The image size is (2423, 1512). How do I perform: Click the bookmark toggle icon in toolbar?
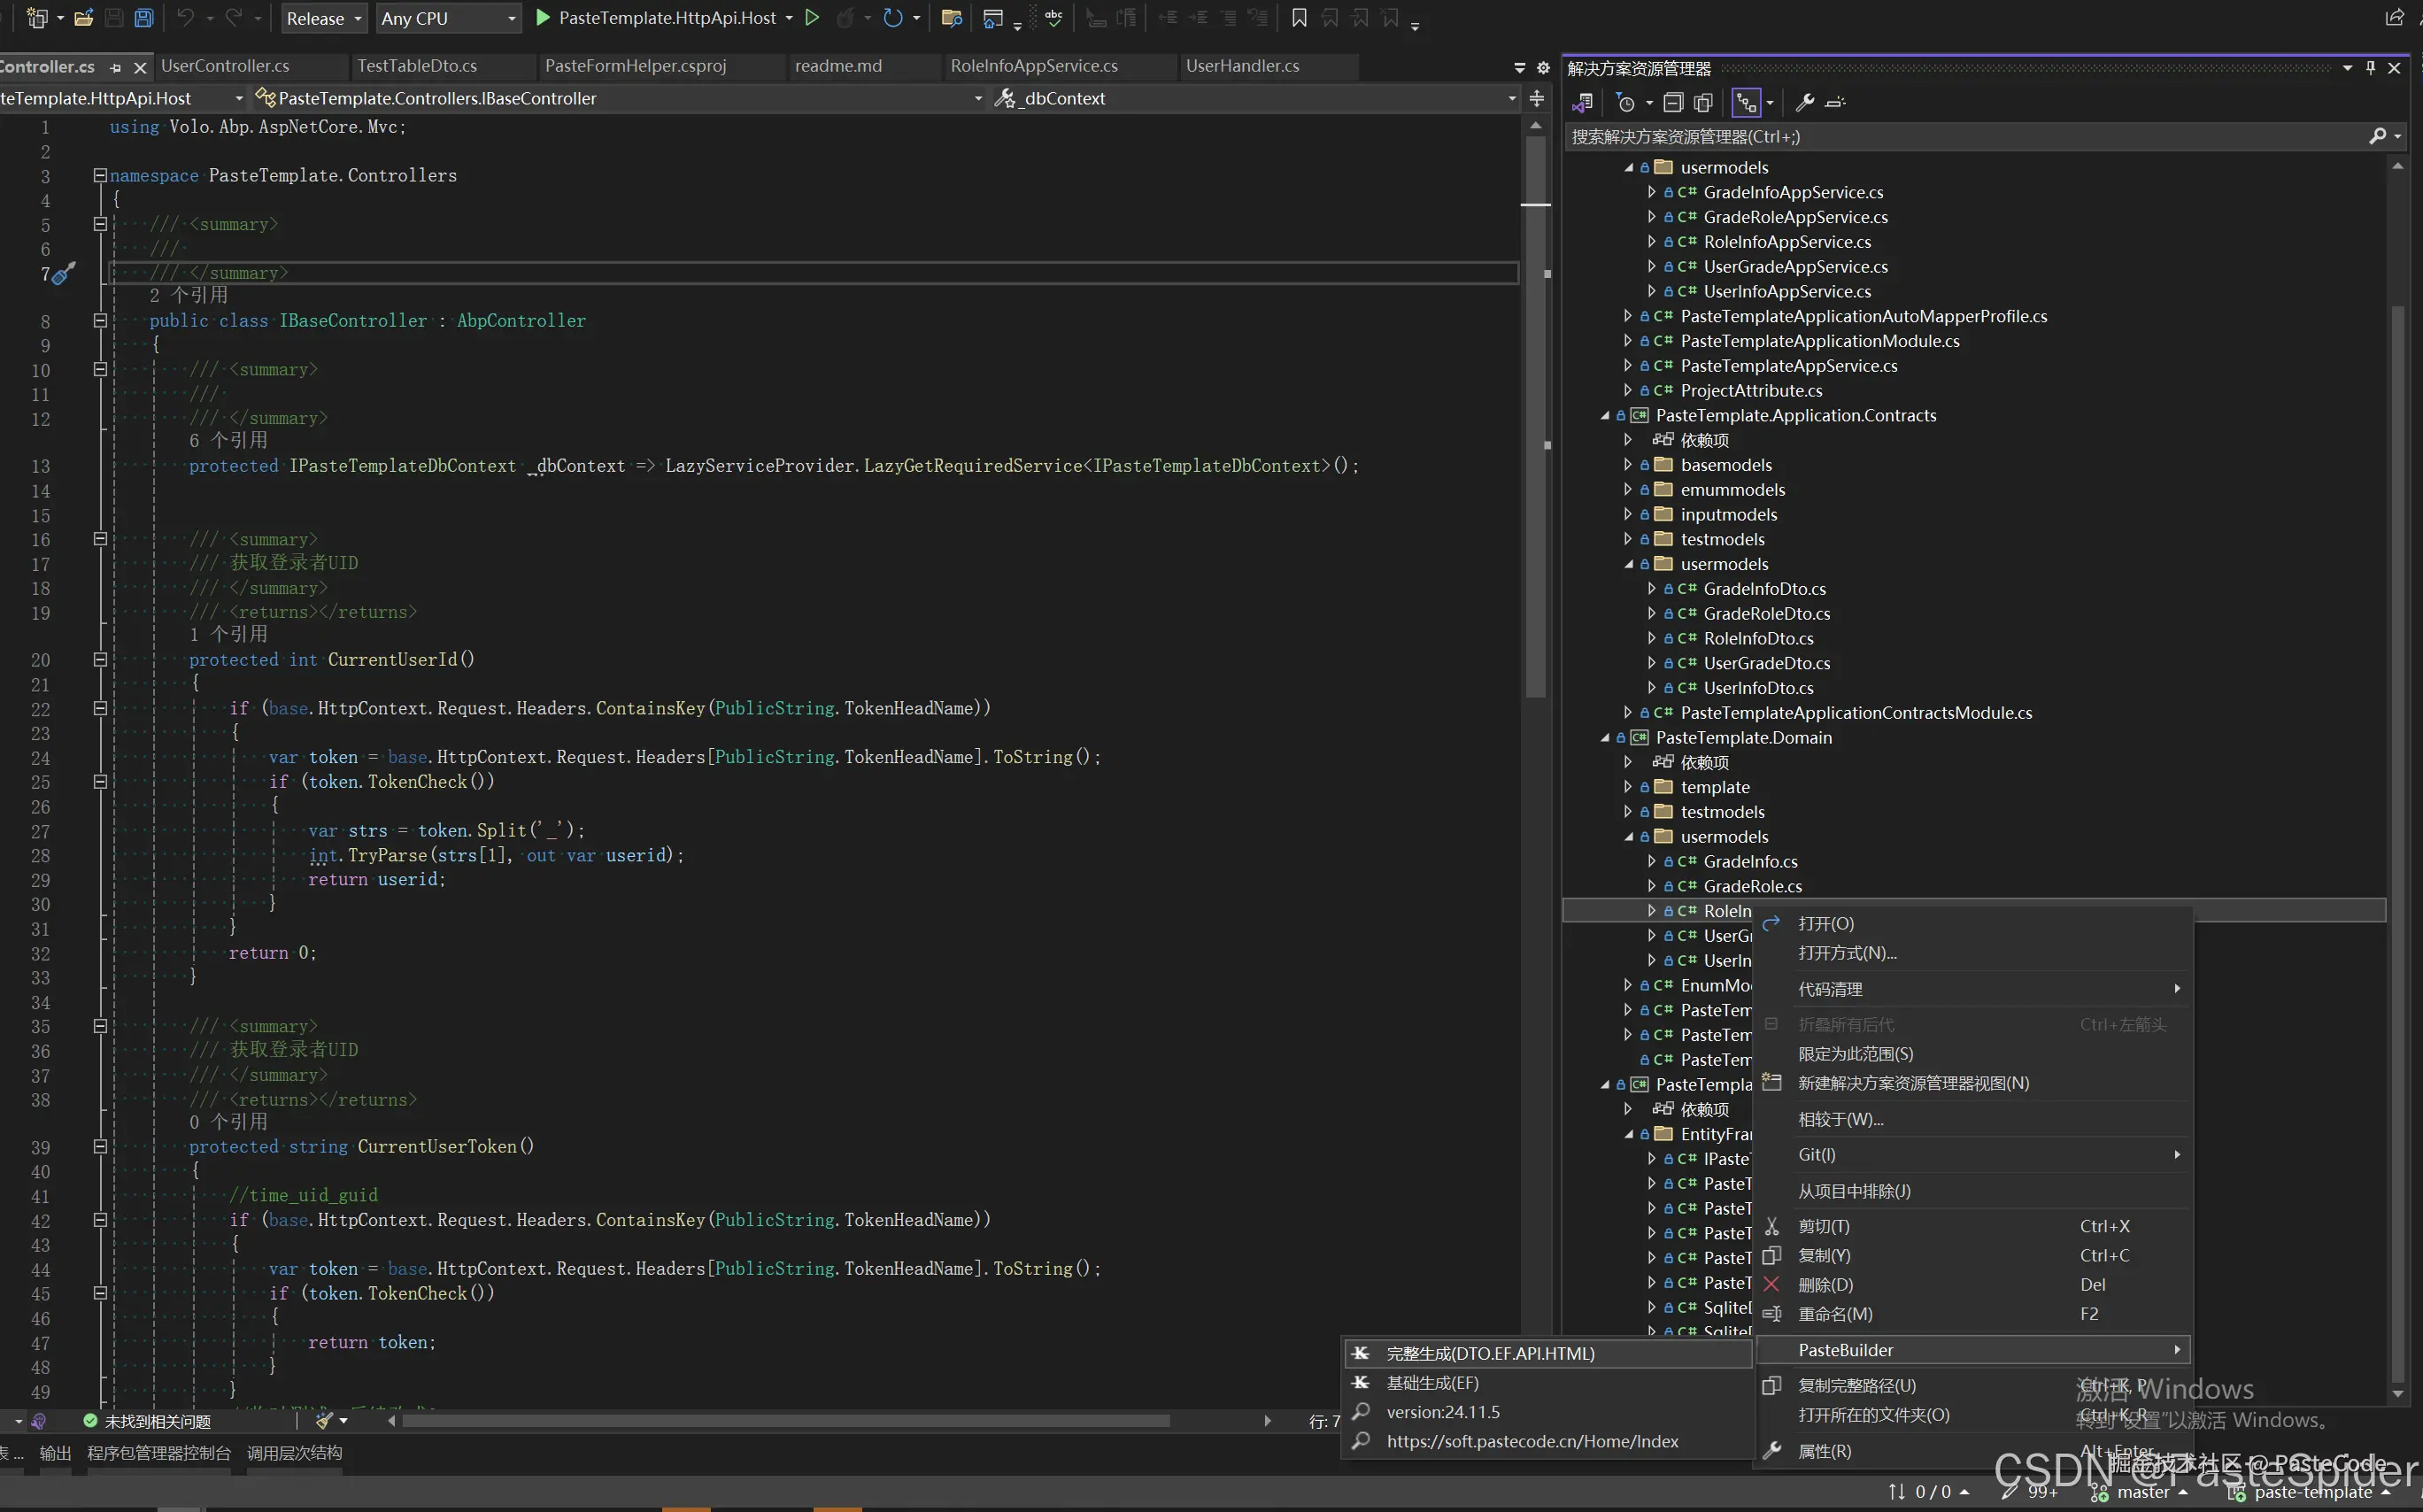tap(1298, 18)
